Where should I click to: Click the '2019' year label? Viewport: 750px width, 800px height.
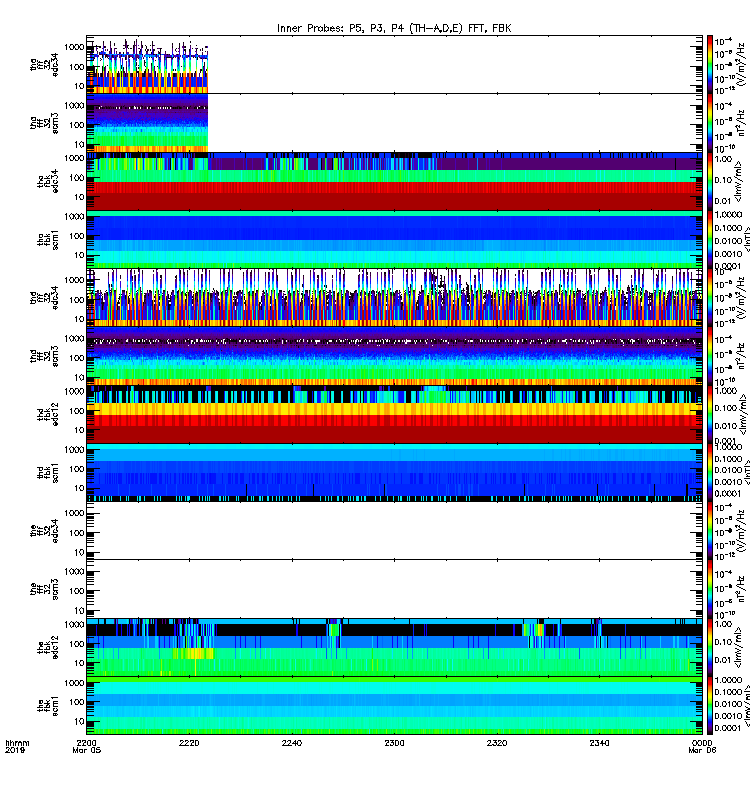(14, 751)
